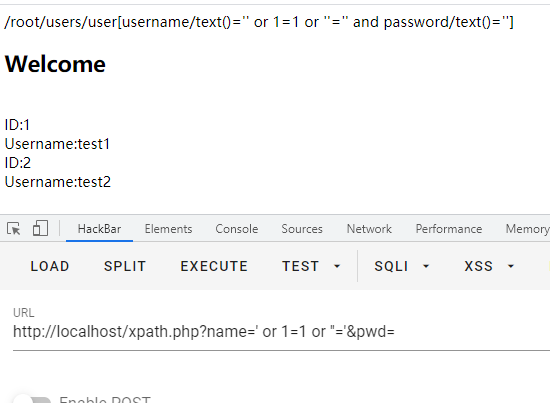Toggle the Enable POST switch
The image size is (550, 403).
pyautogui.click(x=33, y=400)
